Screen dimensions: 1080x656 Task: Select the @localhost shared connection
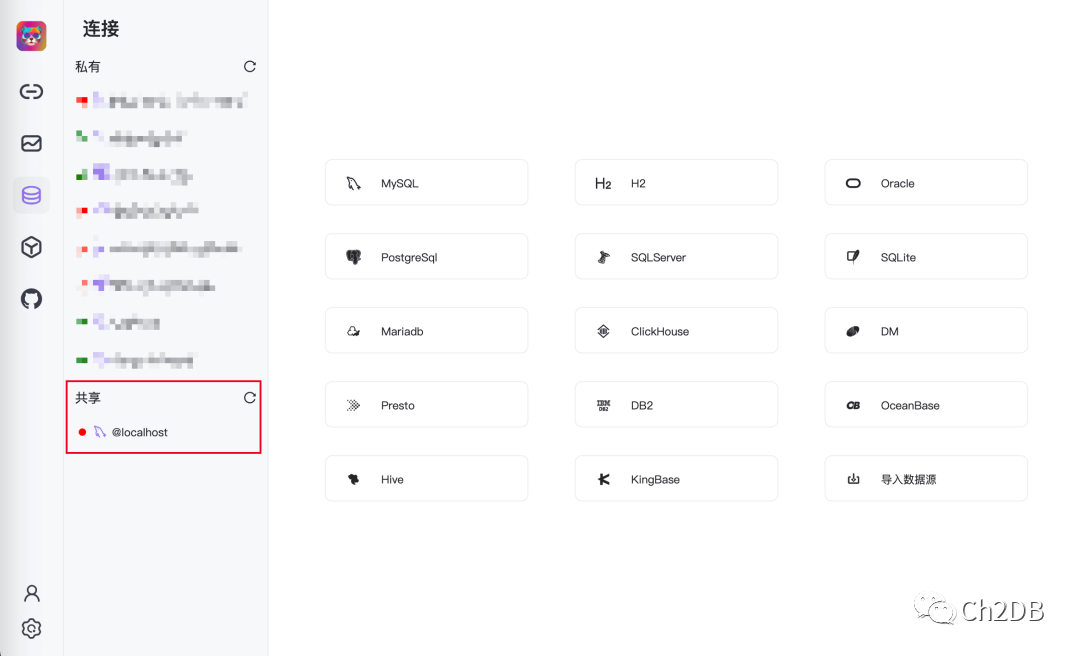[139, 432]
